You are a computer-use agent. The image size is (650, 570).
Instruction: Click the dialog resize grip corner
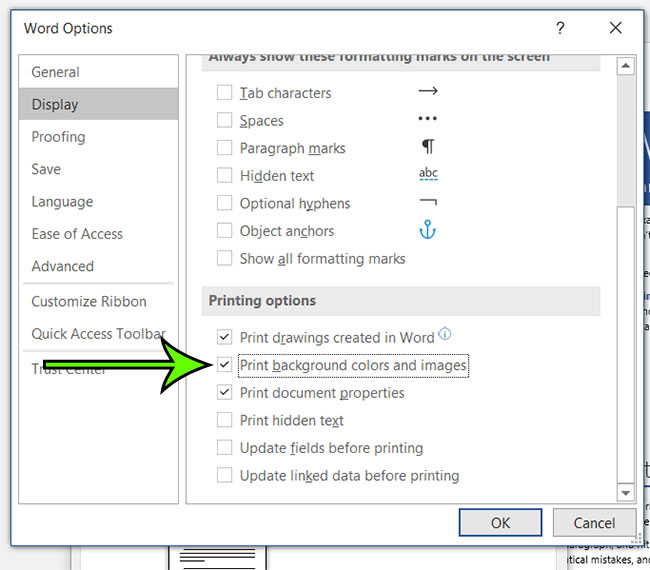[x=637, y=539]
